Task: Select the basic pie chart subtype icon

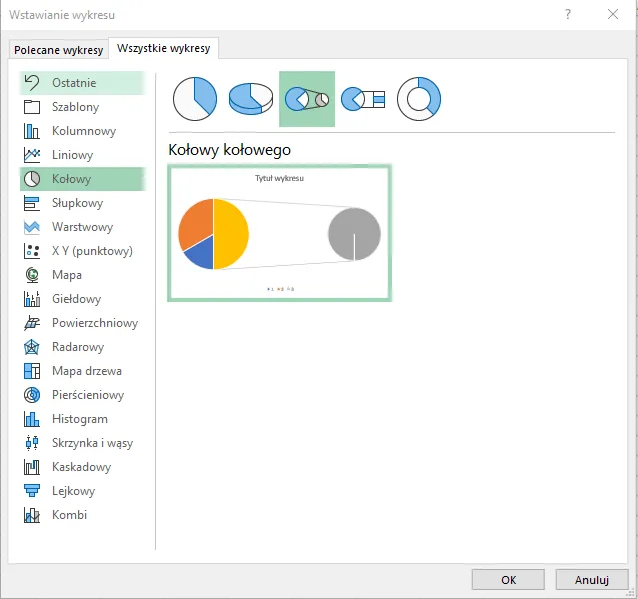Action: pos(195,98)
